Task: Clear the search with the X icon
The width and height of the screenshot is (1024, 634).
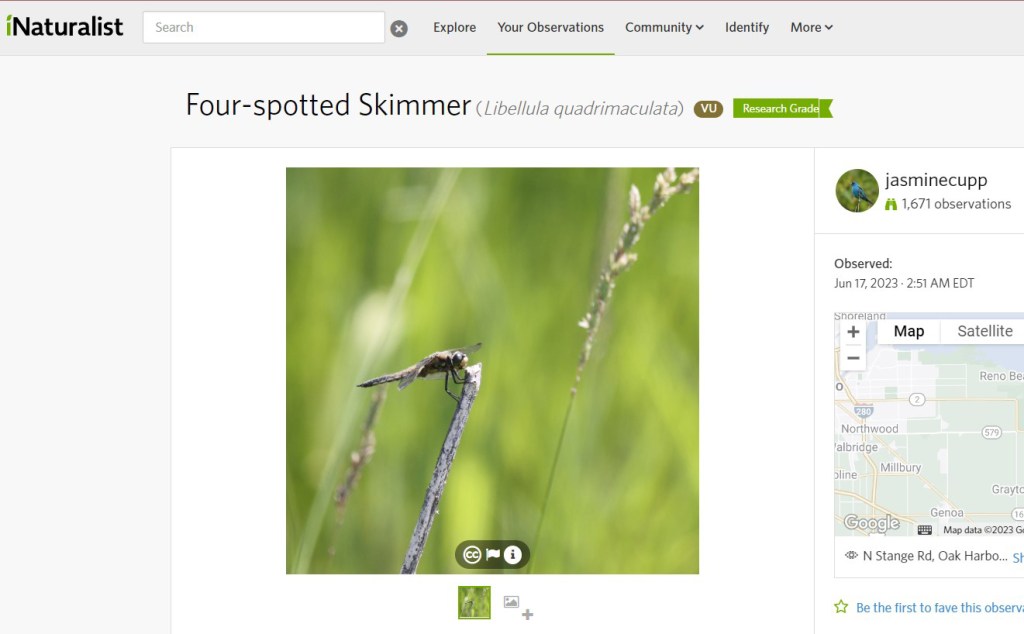Action: pyautogui.click(x=399, y=28)
